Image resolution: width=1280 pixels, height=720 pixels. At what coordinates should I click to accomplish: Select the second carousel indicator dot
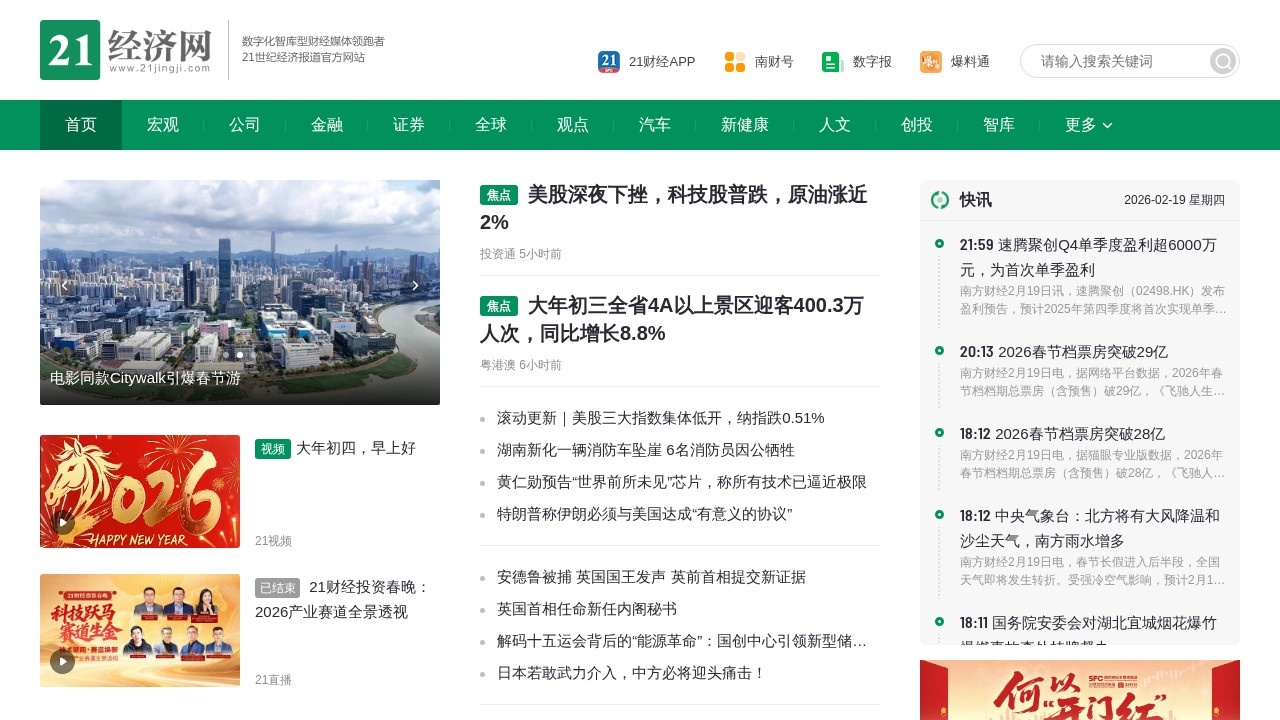click(240, 355)
